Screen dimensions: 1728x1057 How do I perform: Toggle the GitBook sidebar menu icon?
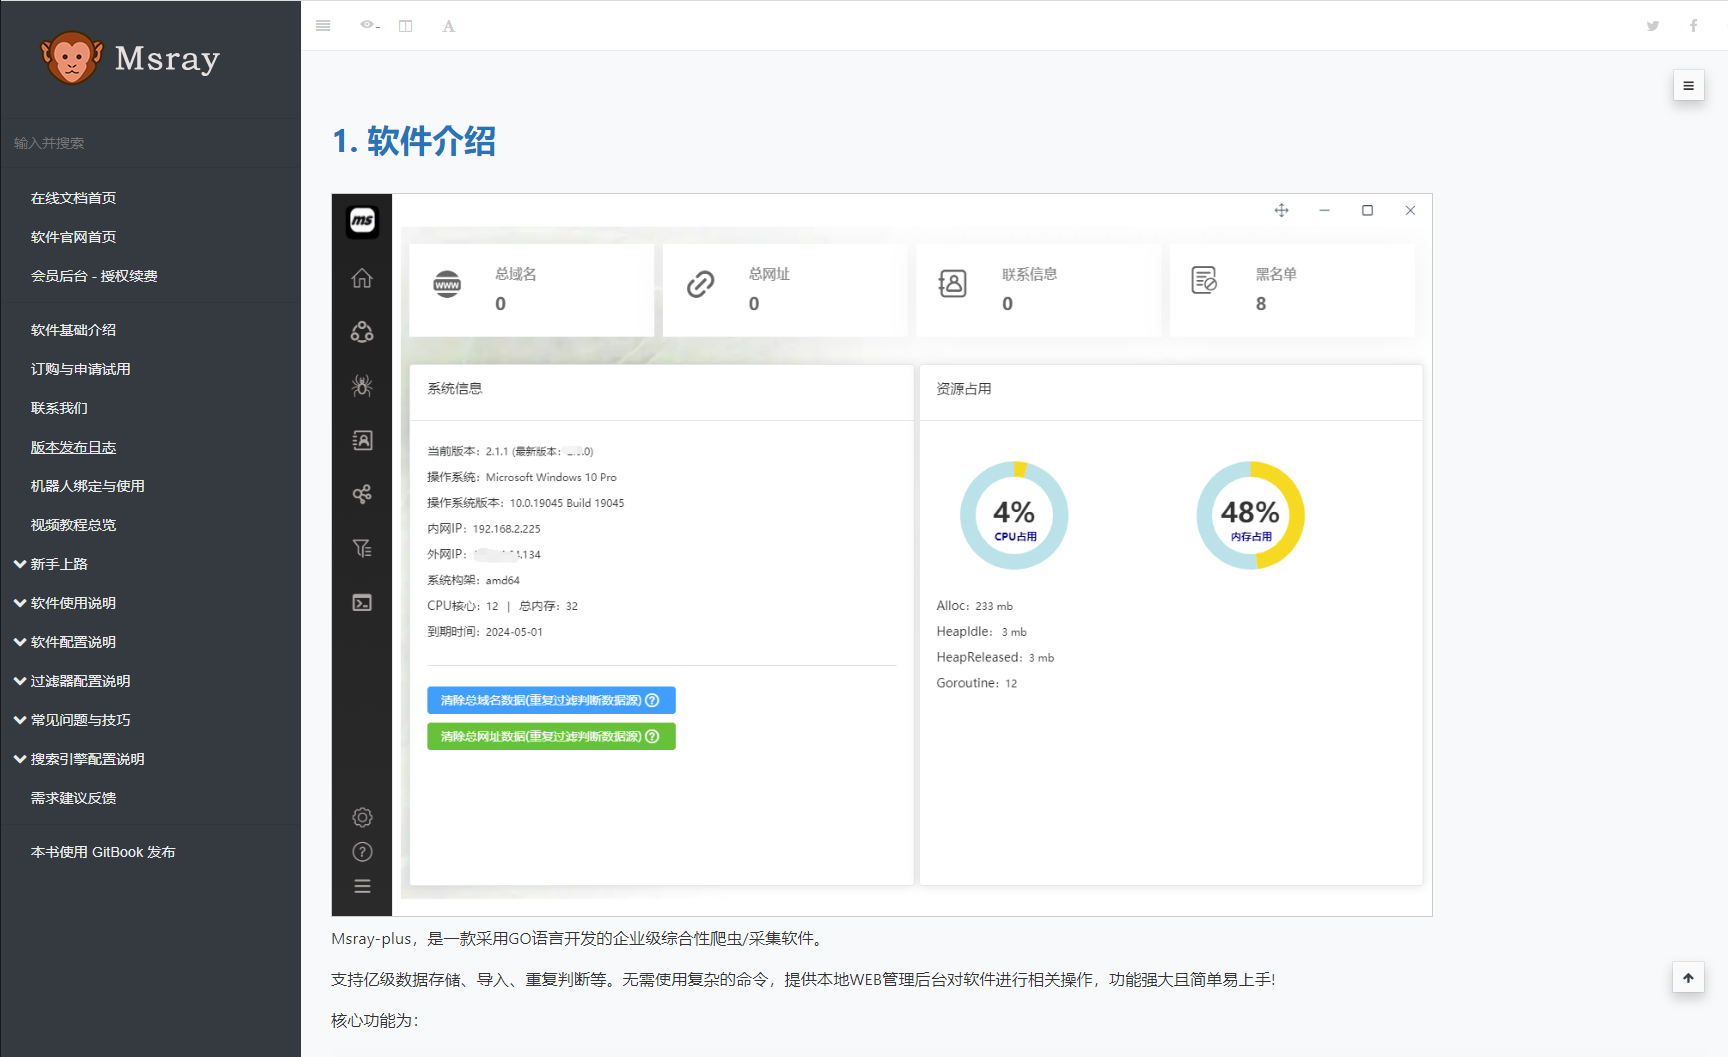(x=323, y=26)
